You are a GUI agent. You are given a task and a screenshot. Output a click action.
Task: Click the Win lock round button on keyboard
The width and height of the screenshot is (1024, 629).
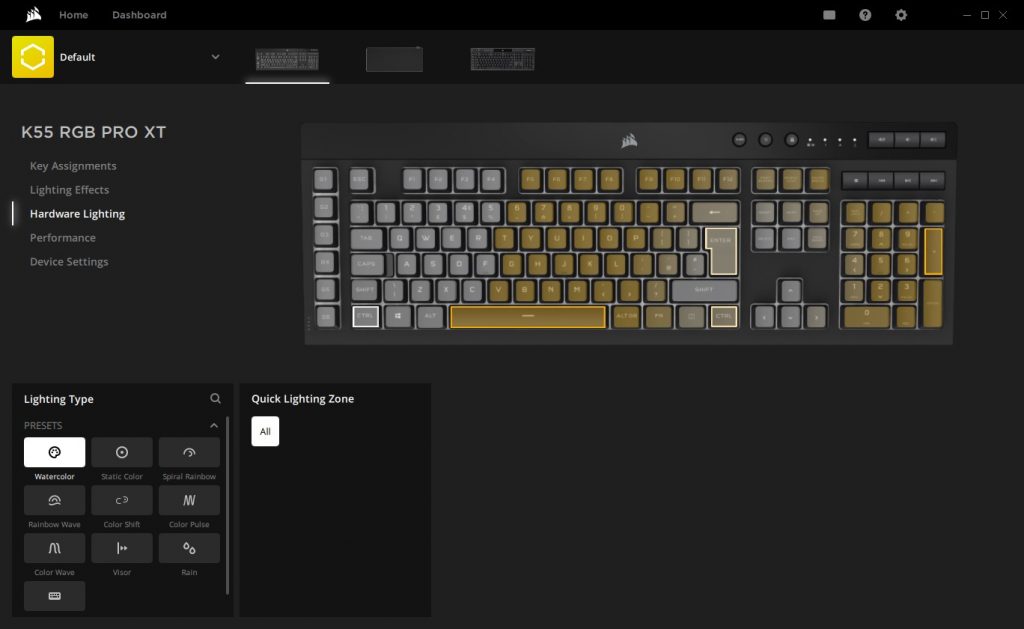click(x=791, y=140)
